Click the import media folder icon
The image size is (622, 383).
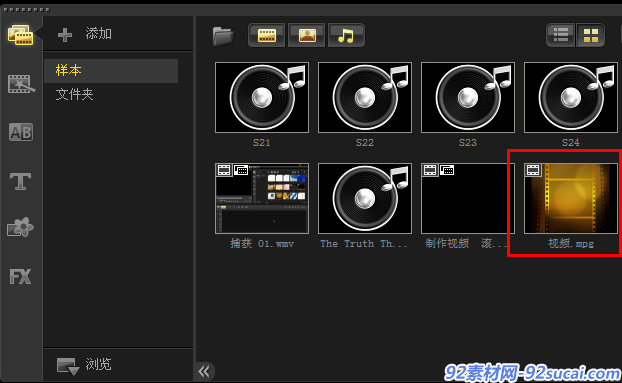coord(223,36)
